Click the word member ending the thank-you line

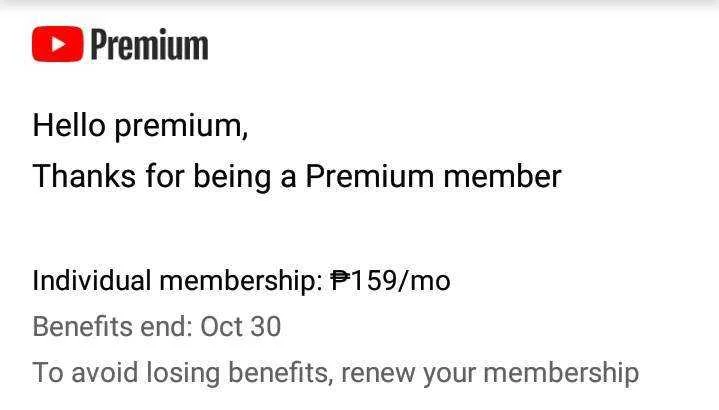[503, 176]
